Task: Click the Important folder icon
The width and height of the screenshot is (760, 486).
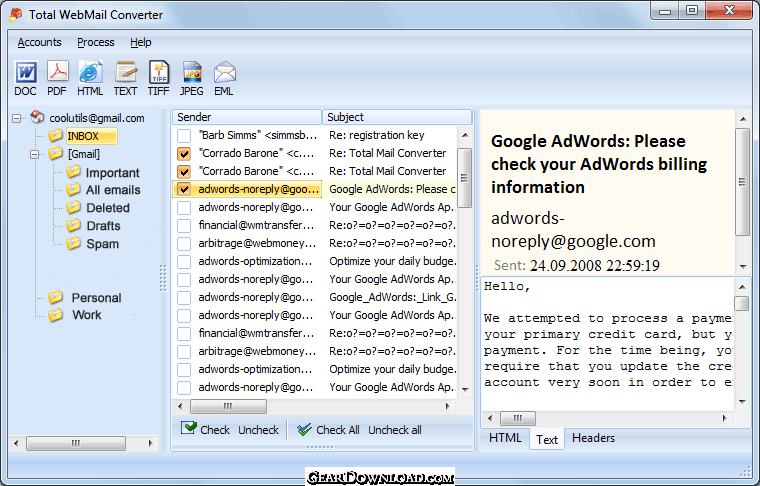Action: tap(73, 172)
